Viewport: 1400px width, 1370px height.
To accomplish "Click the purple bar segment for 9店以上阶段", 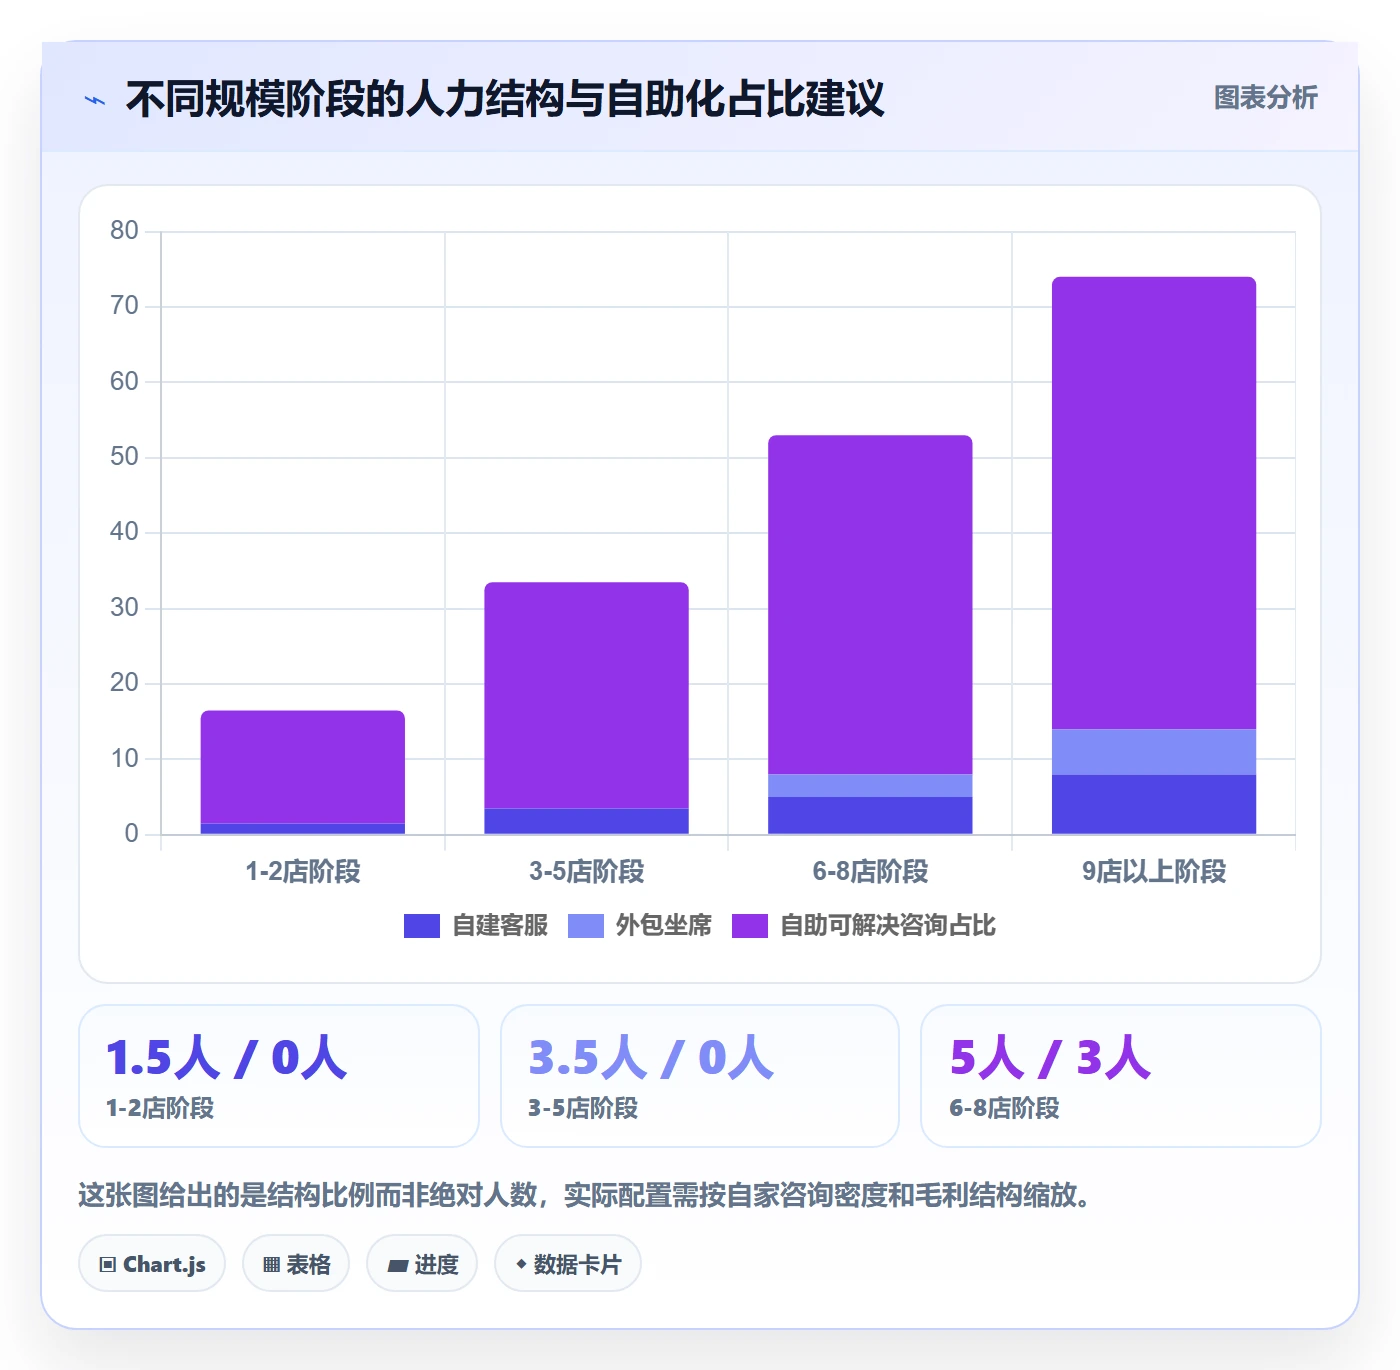I will [1154, 503].
